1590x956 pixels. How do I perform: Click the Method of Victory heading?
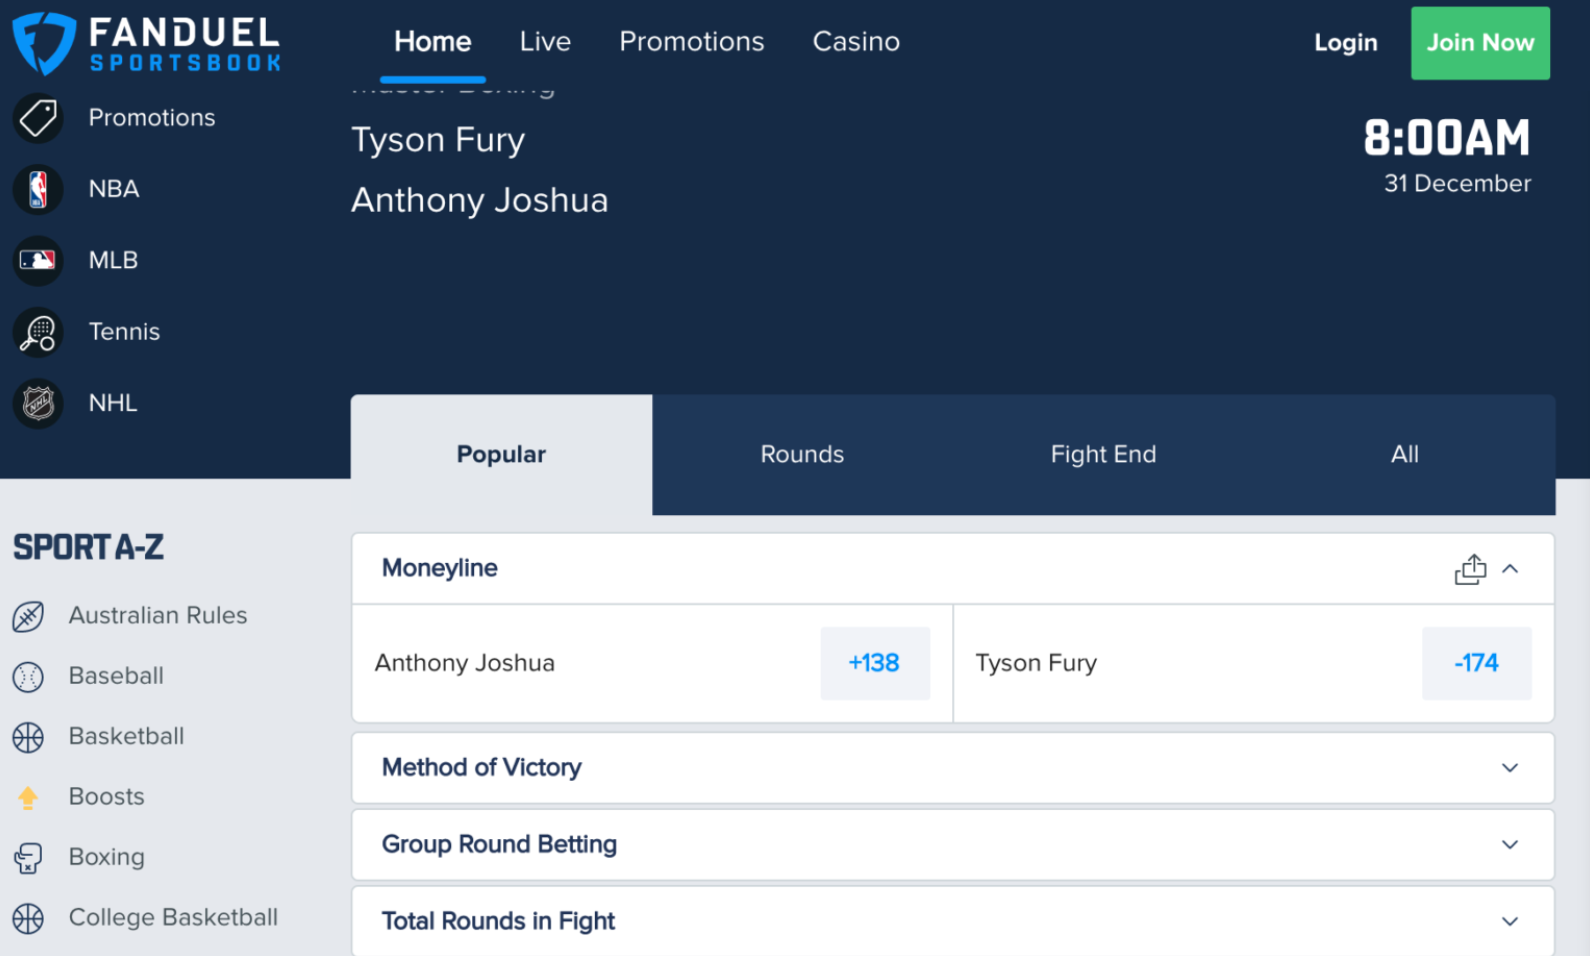click(481, 768)
